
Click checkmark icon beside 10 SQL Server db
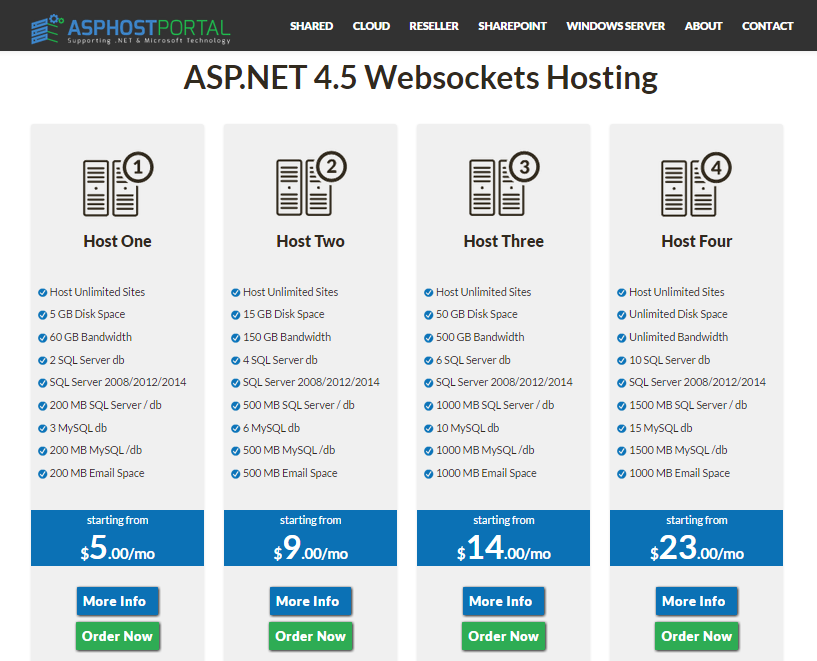(x=621, y=360)
